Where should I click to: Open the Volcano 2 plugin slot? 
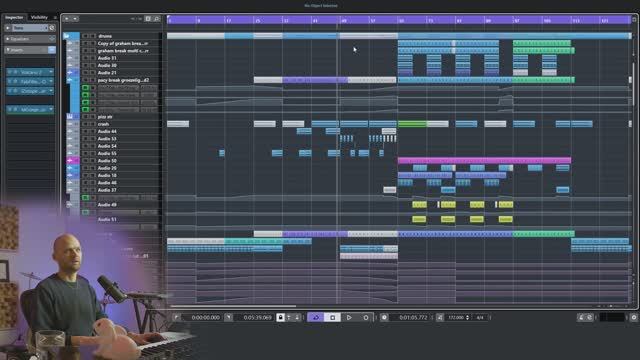pyautogui.click(x=31, y=72)
